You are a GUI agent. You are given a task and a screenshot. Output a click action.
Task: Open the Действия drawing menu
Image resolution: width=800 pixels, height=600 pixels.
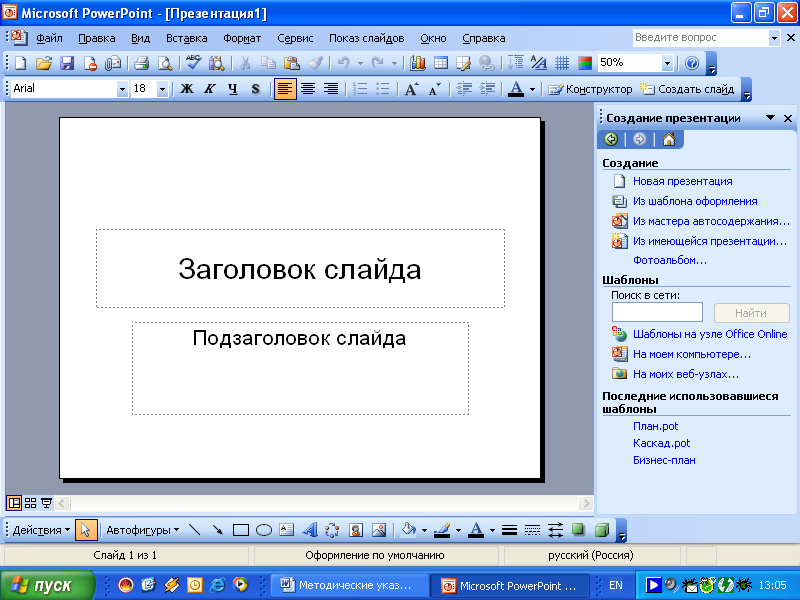(41, 530)
